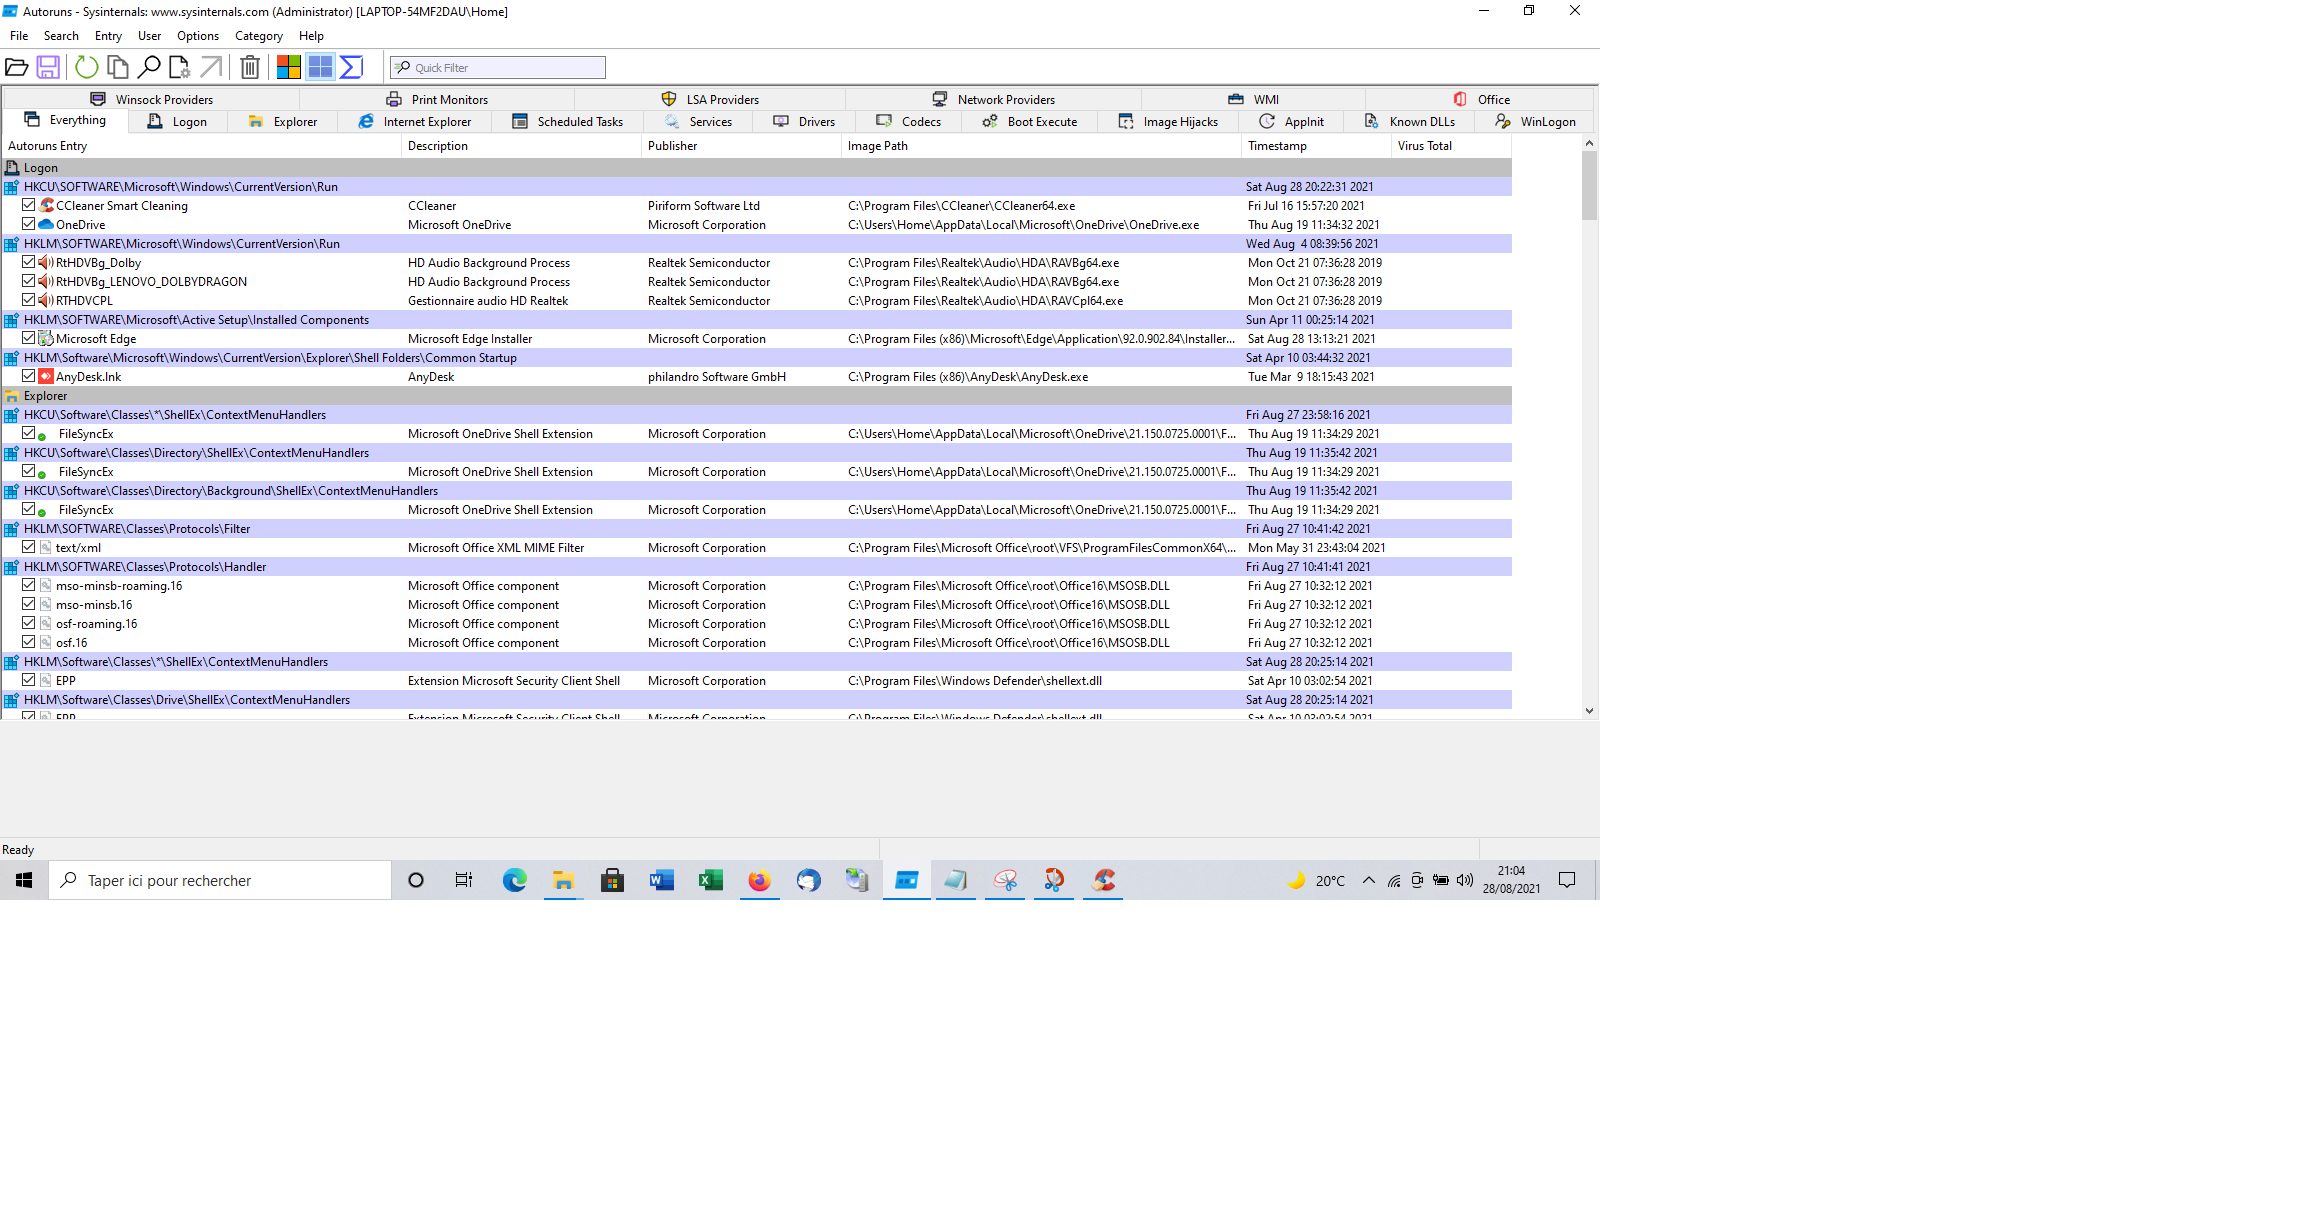This screenshot has height=1232, width=2306.
Task: Uncheck the RtHDVBg_Dolby entry
Action: [29, 262]
